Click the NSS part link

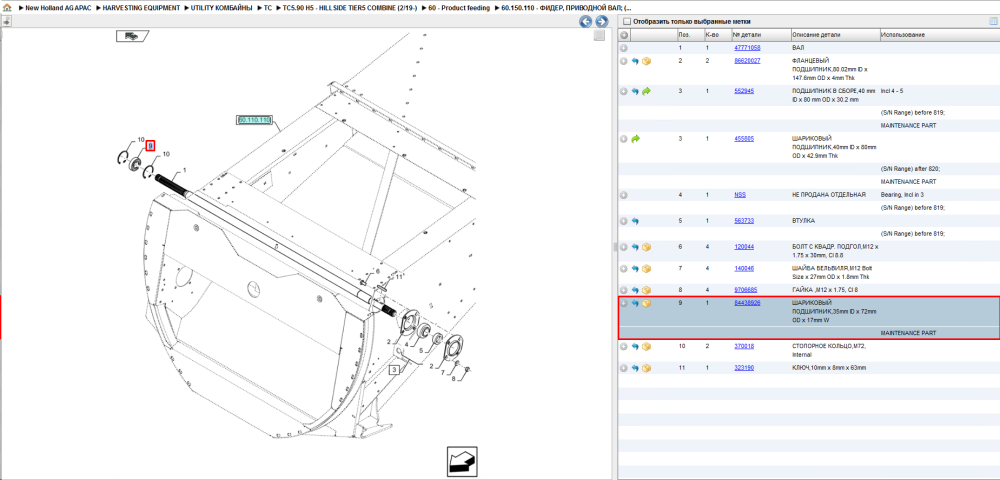point(740,194)
